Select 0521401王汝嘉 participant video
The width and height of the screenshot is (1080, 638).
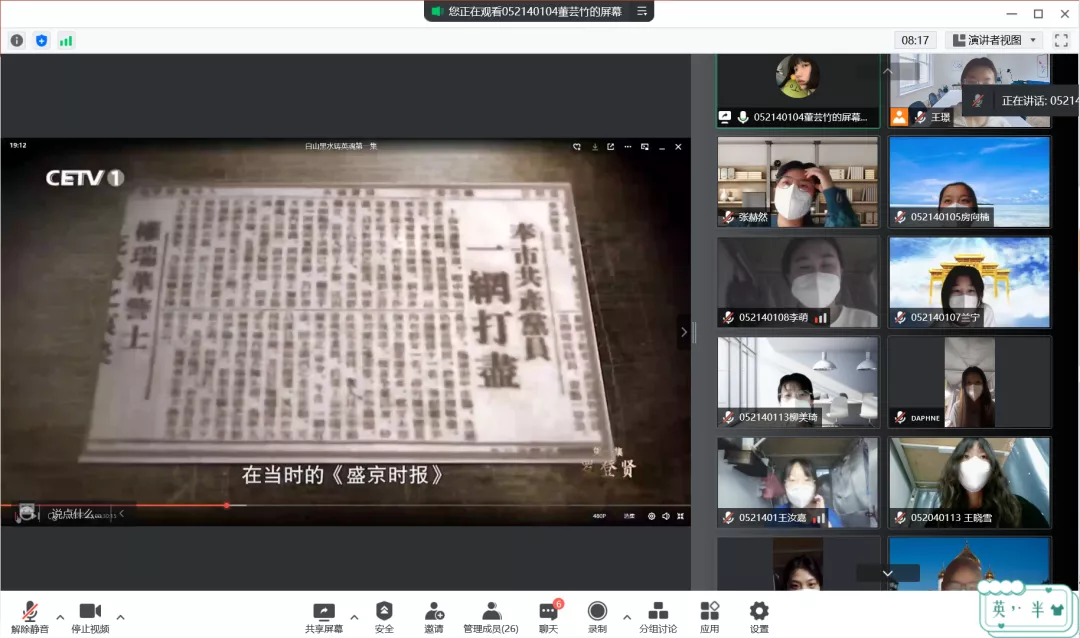pos(798,482)
